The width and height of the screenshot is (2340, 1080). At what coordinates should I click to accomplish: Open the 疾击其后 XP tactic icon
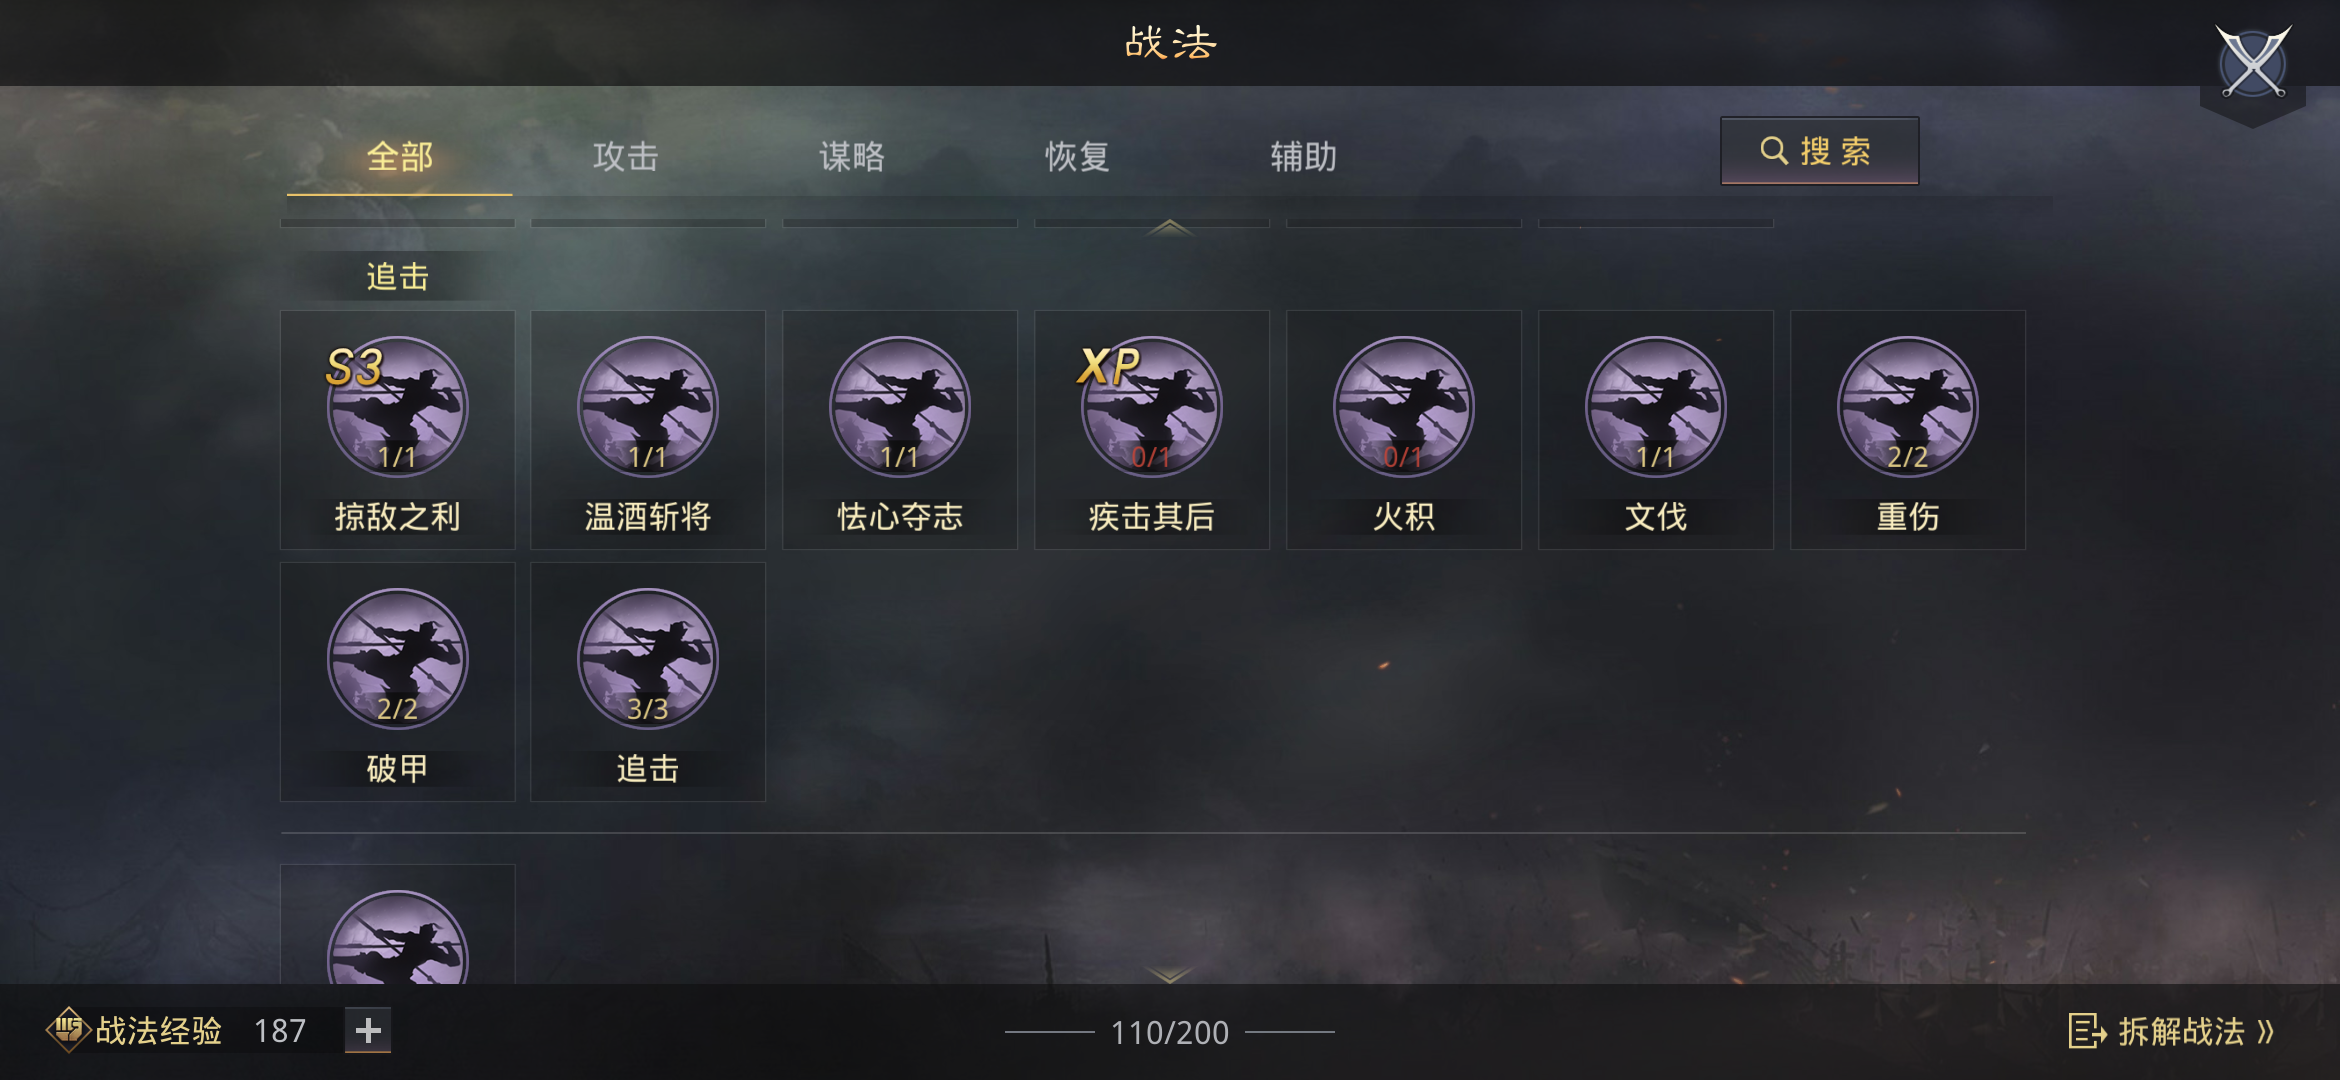1151,407
